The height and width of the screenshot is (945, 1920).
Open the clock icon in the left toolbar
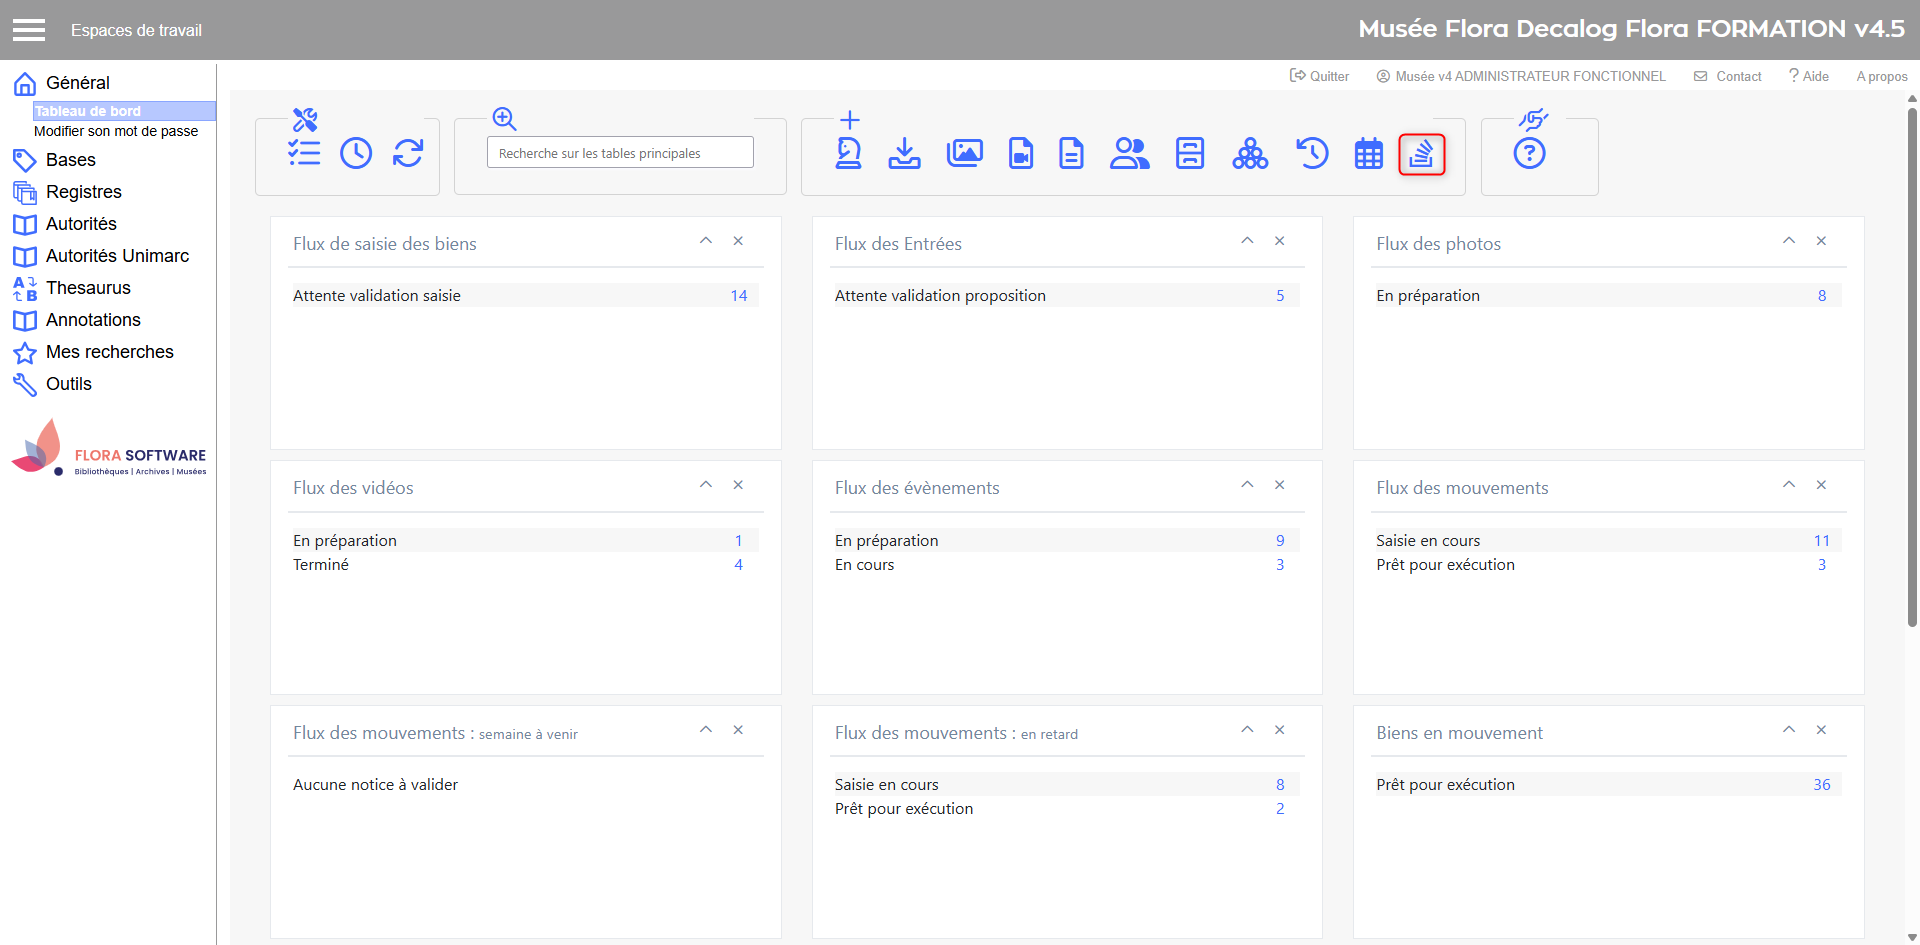356,153
